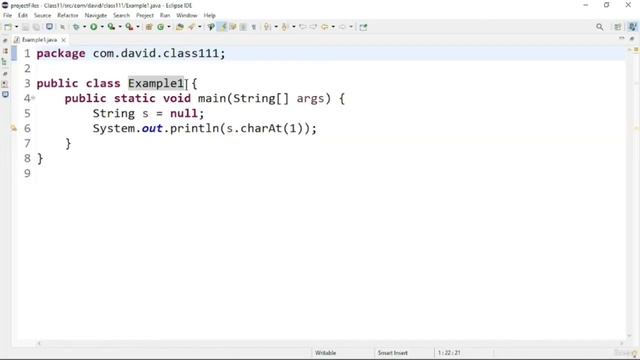Open the Source menu
The image size is (640, 360).
tap(42, 16)
